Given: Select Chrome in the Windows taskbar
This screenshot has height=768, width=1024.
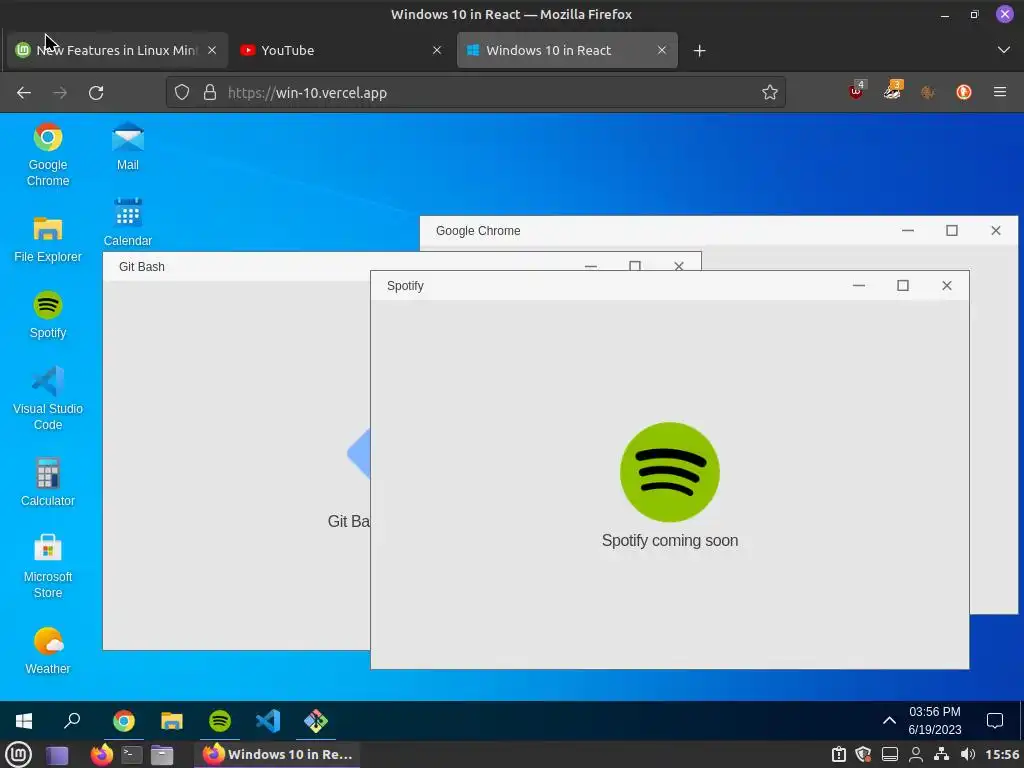Looking at the screenshot, I should pyautogui.click(x=123, y=721).
